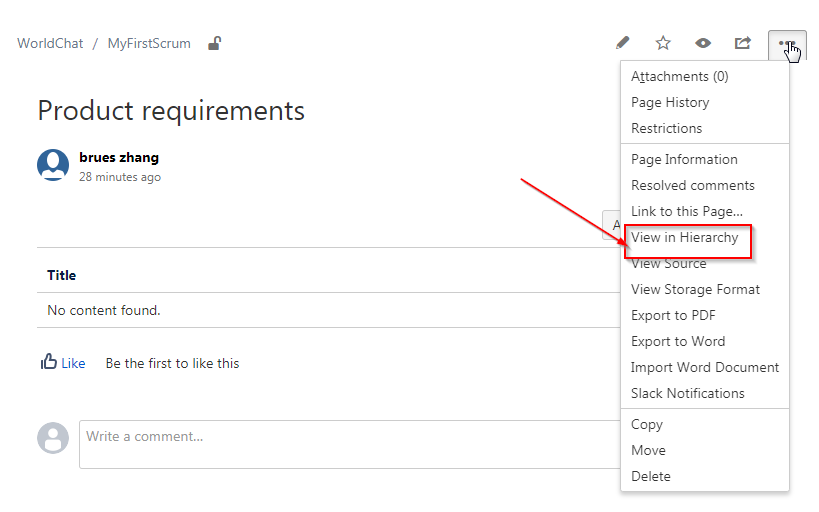
Task: Star this page as favorite
Action: click(x=663, y=43)
